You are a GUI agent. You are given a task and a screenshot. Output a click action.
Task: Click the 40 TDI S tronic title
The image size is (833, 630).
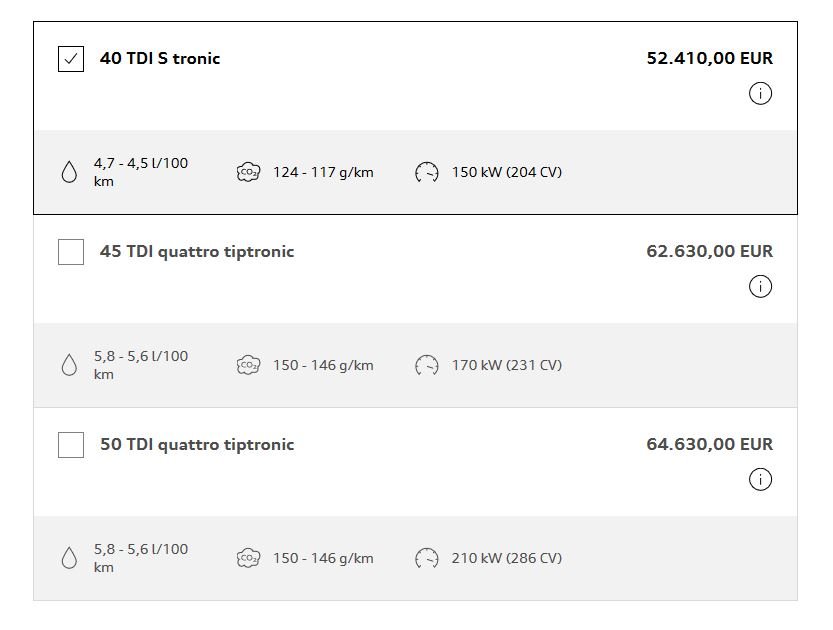tap(160, 58)
